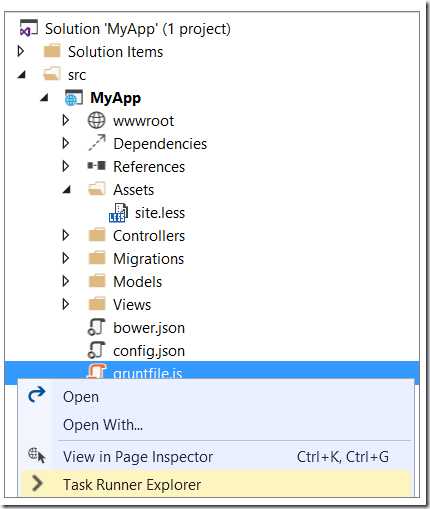The image size is (430, 509).
Task: Click the References icon
Action: click(97, 166)
